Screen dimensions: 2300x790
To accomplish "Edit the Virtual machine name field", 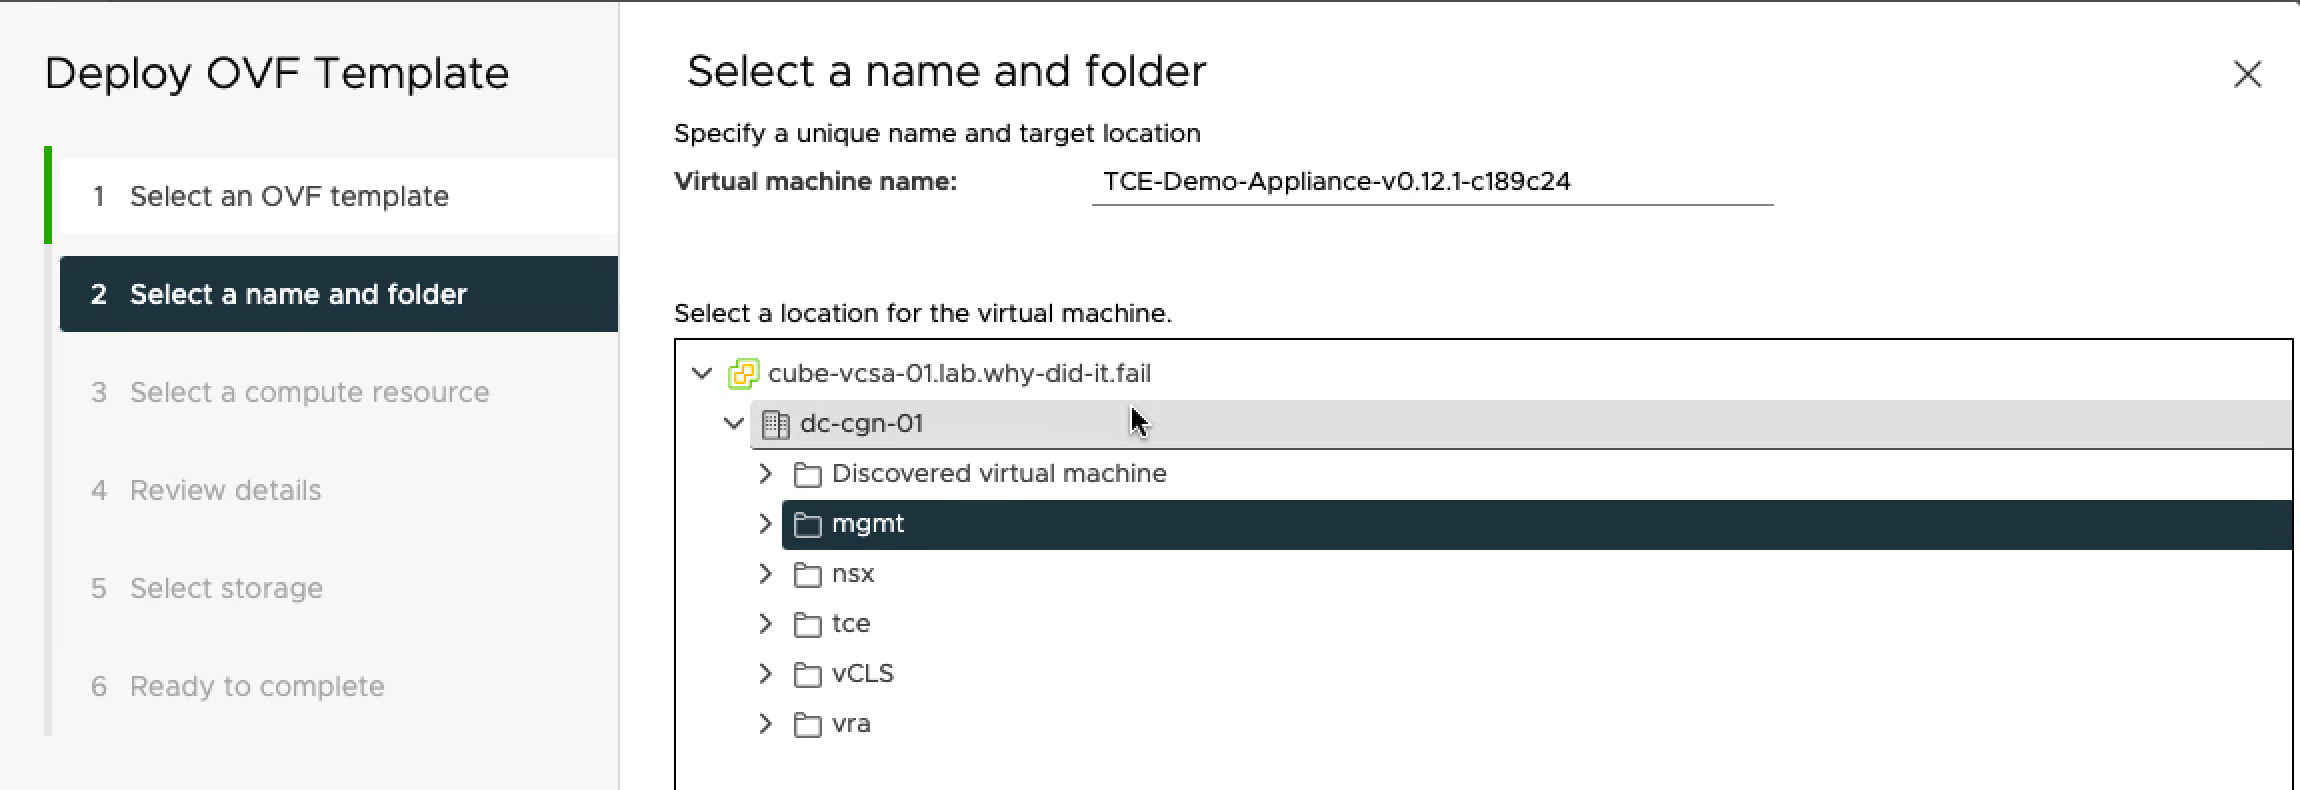I will [x=1430, y=182].
